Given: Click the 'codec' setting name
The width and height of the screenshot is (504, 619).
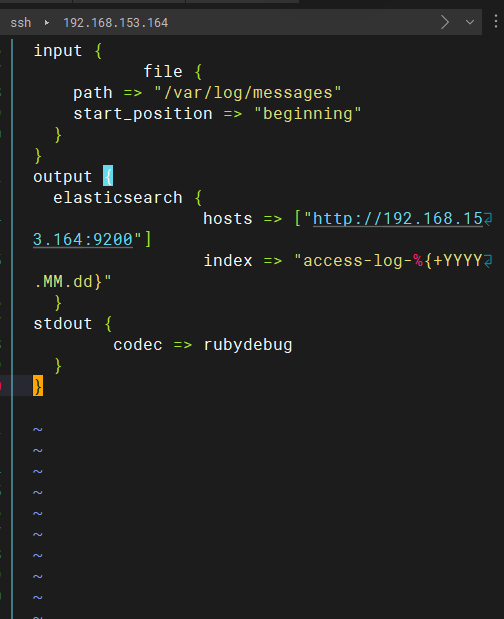Looking at the screenshot, I should click(138, 345).
